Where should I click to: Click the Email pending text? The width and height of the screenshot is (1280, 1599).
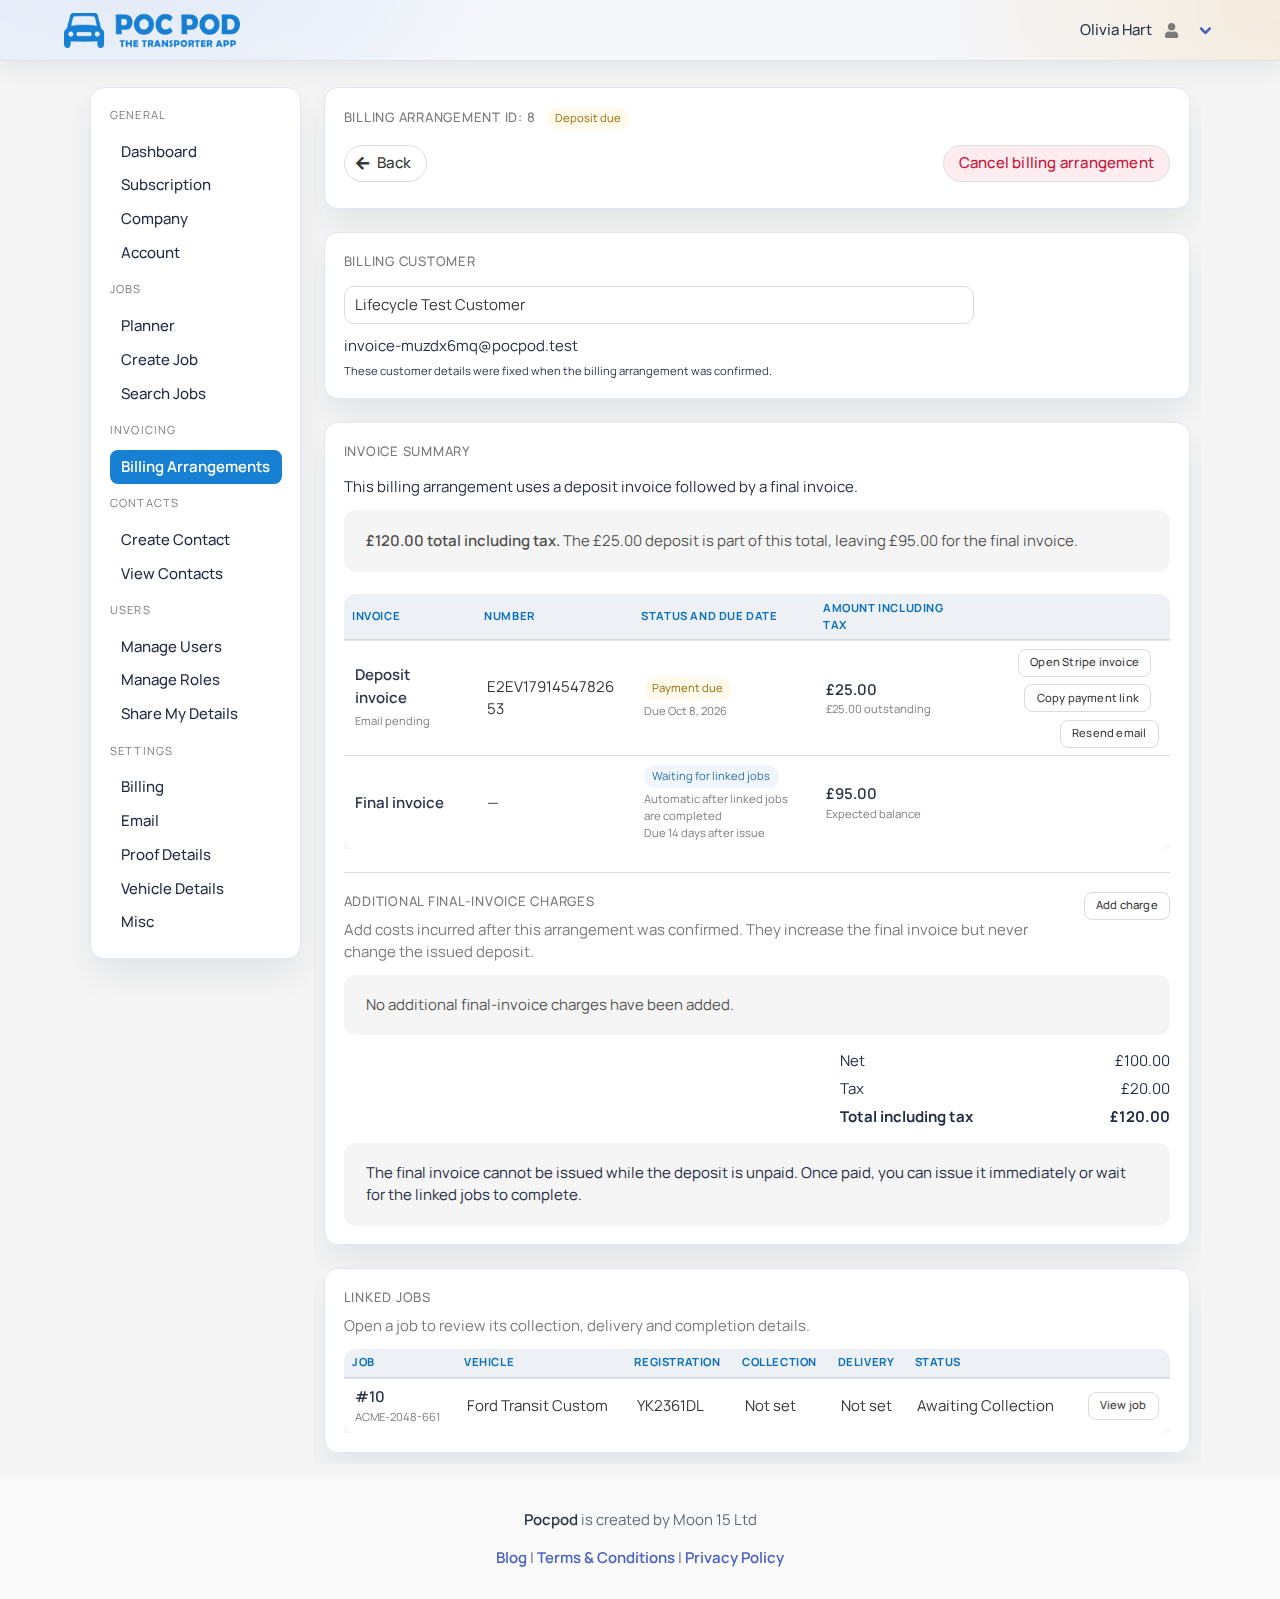click(x=392, y=721)
